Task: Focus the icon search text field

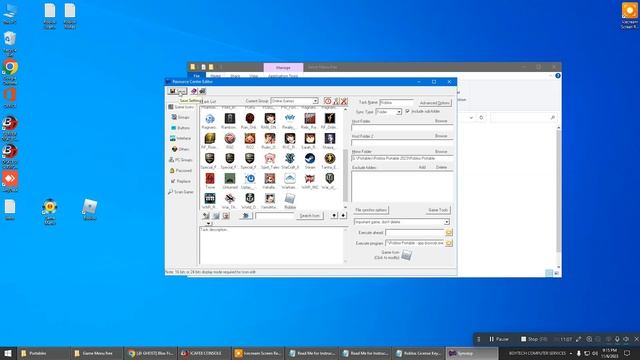Action: [x=274, y=216]
